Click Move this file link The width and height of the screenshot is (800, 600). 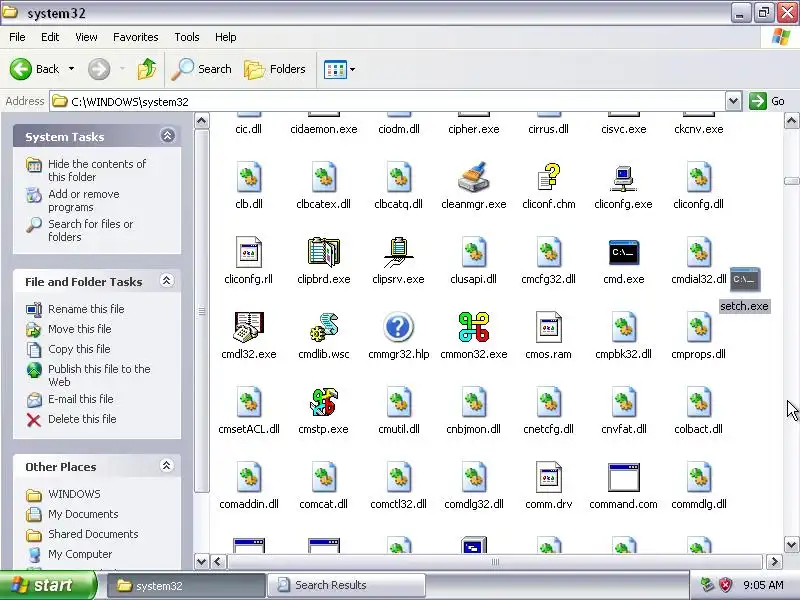coord(80,329)
